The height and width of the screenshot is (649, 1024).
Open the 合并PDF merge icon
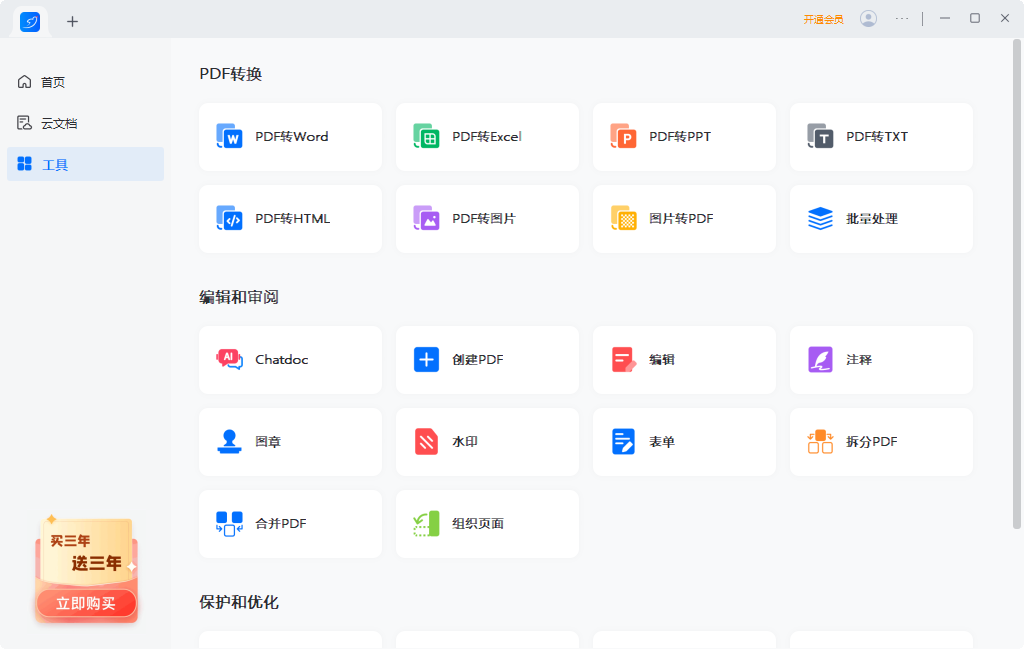point(229,524)
